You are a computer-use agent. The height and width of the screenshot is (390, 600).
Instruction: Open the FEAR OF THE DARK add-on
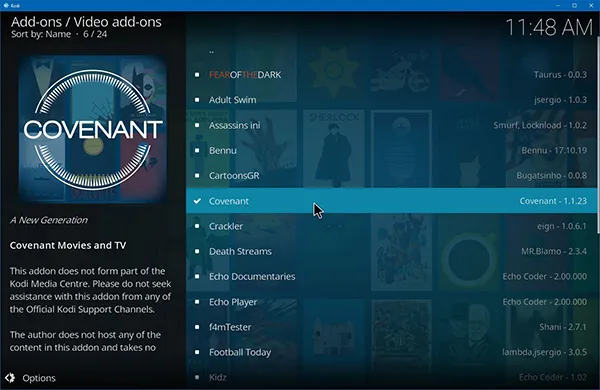click(391, 75)
